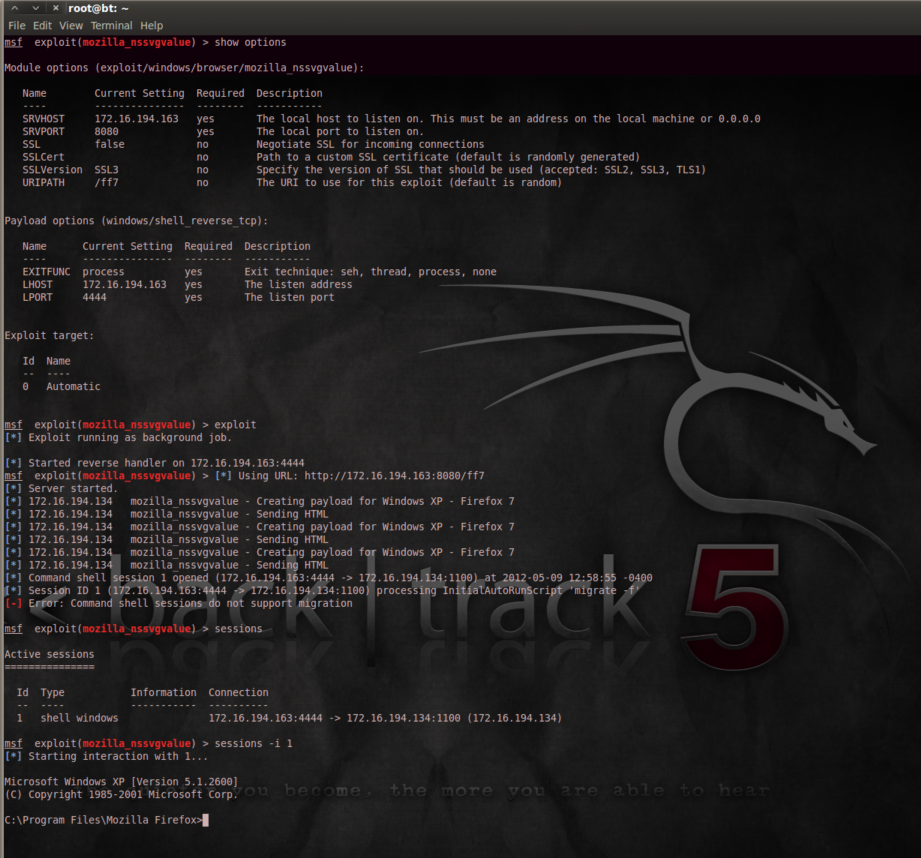921x858 pixels.
Task: Click the SSL setting value false
Action: tap(109, 144)
